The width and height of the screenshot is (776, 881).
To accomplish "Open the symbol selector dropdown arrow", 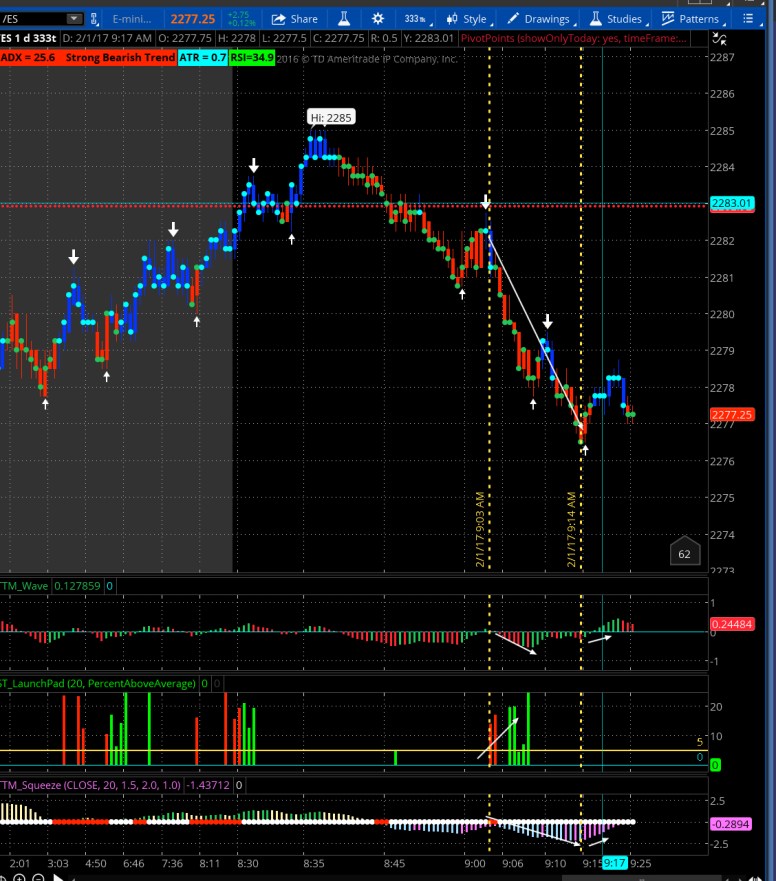I will 74,18.
